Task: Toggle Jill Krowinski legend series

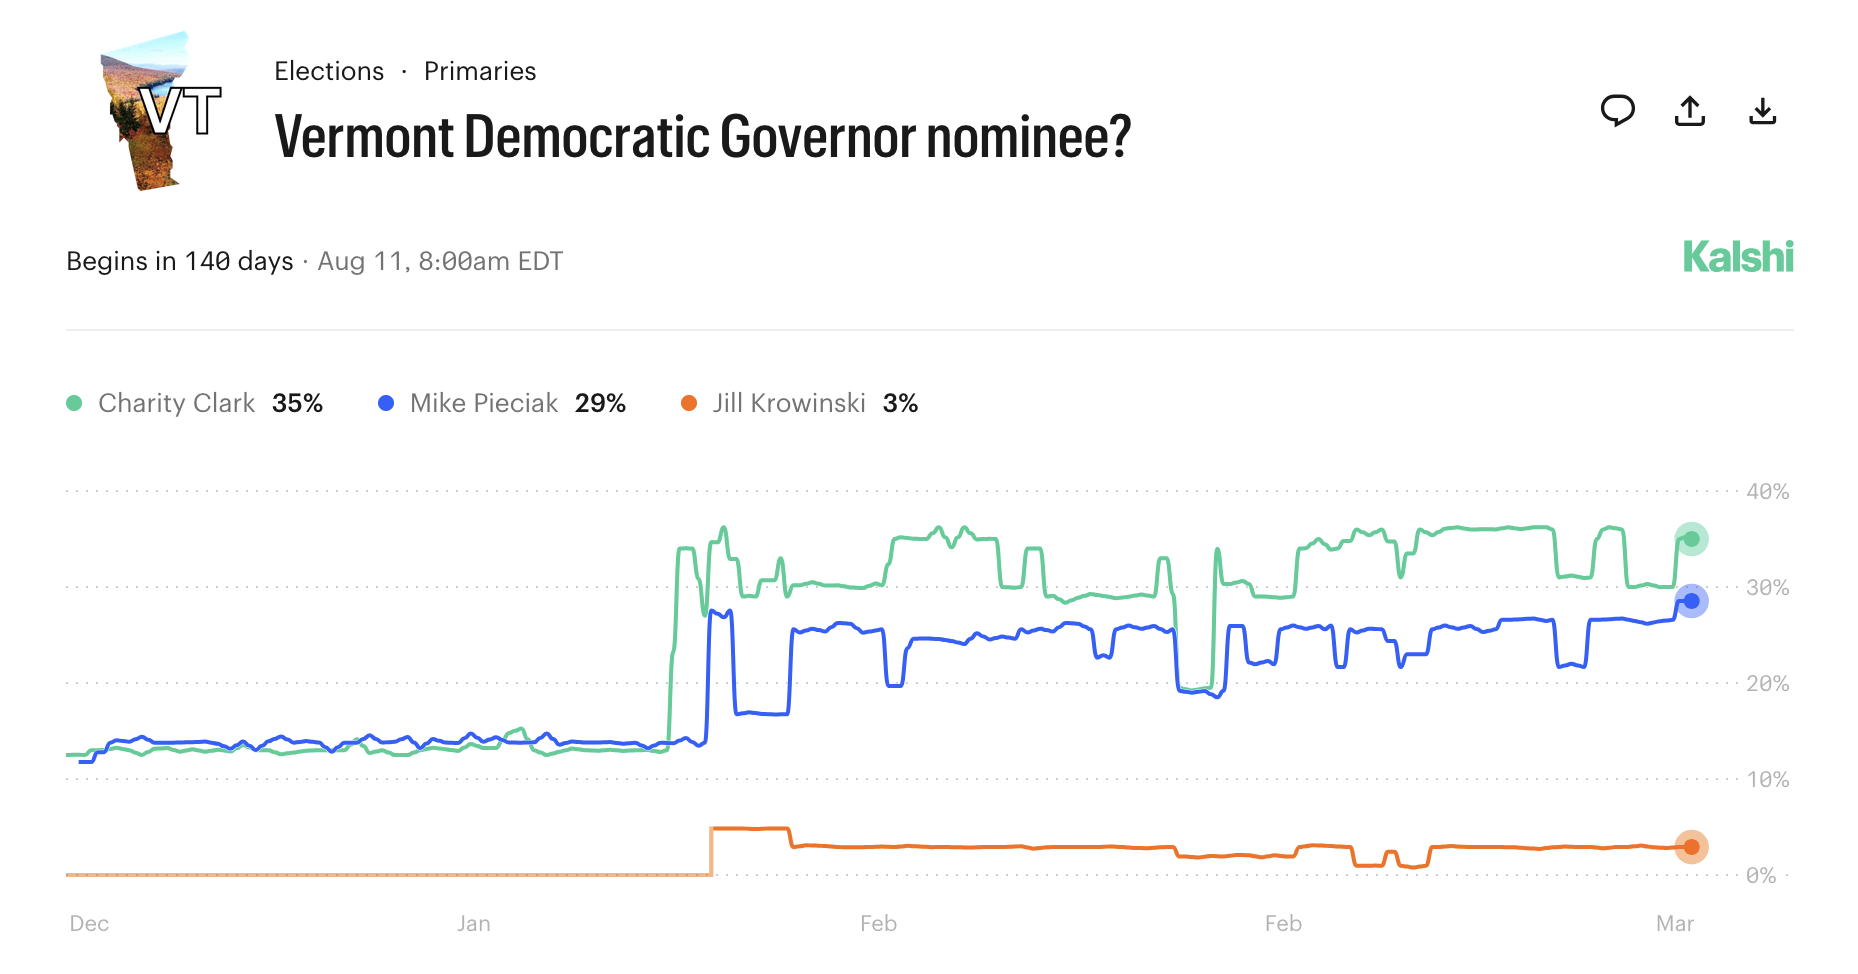Action: click(x=789, y=403)
